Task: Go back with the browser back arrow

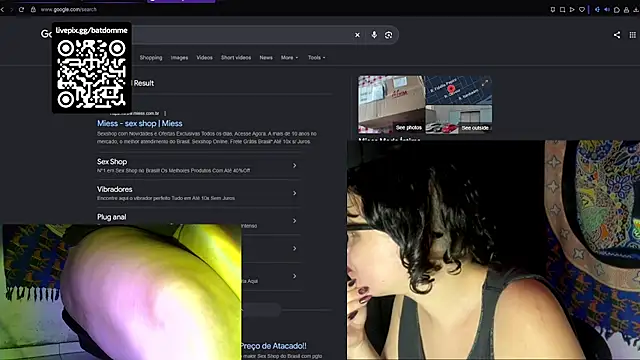Action: 3,9
